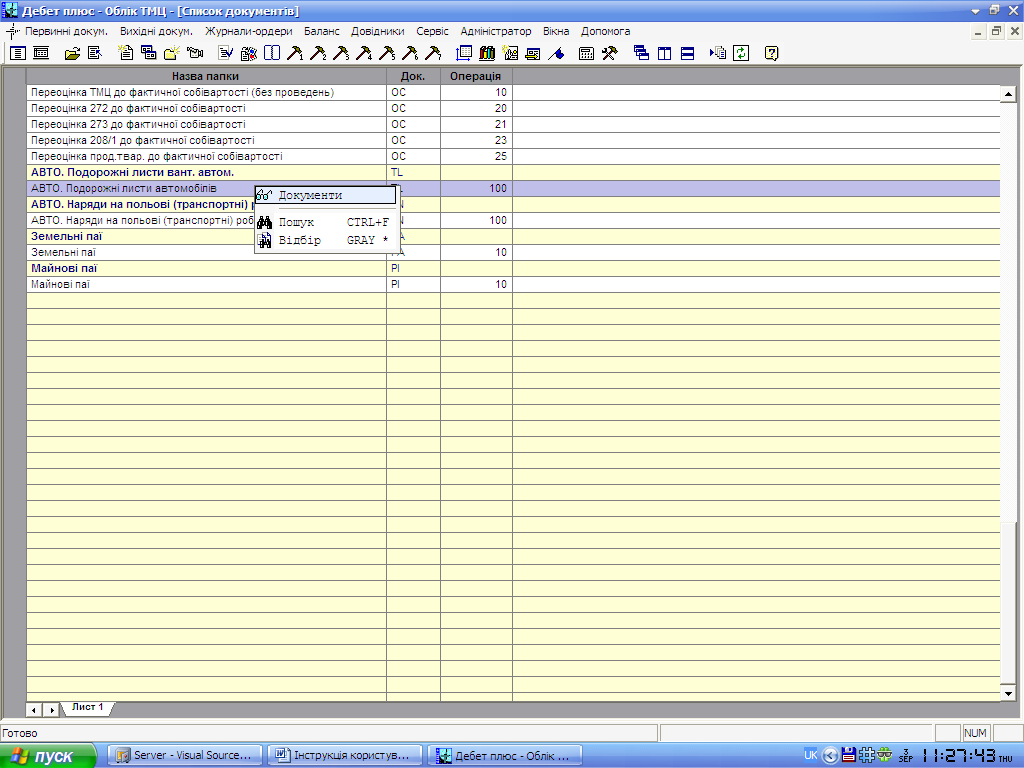Click the stacked windows icon after the sparkle document
This screenshot has width=1024, height=768.
[x=149, y=54]
